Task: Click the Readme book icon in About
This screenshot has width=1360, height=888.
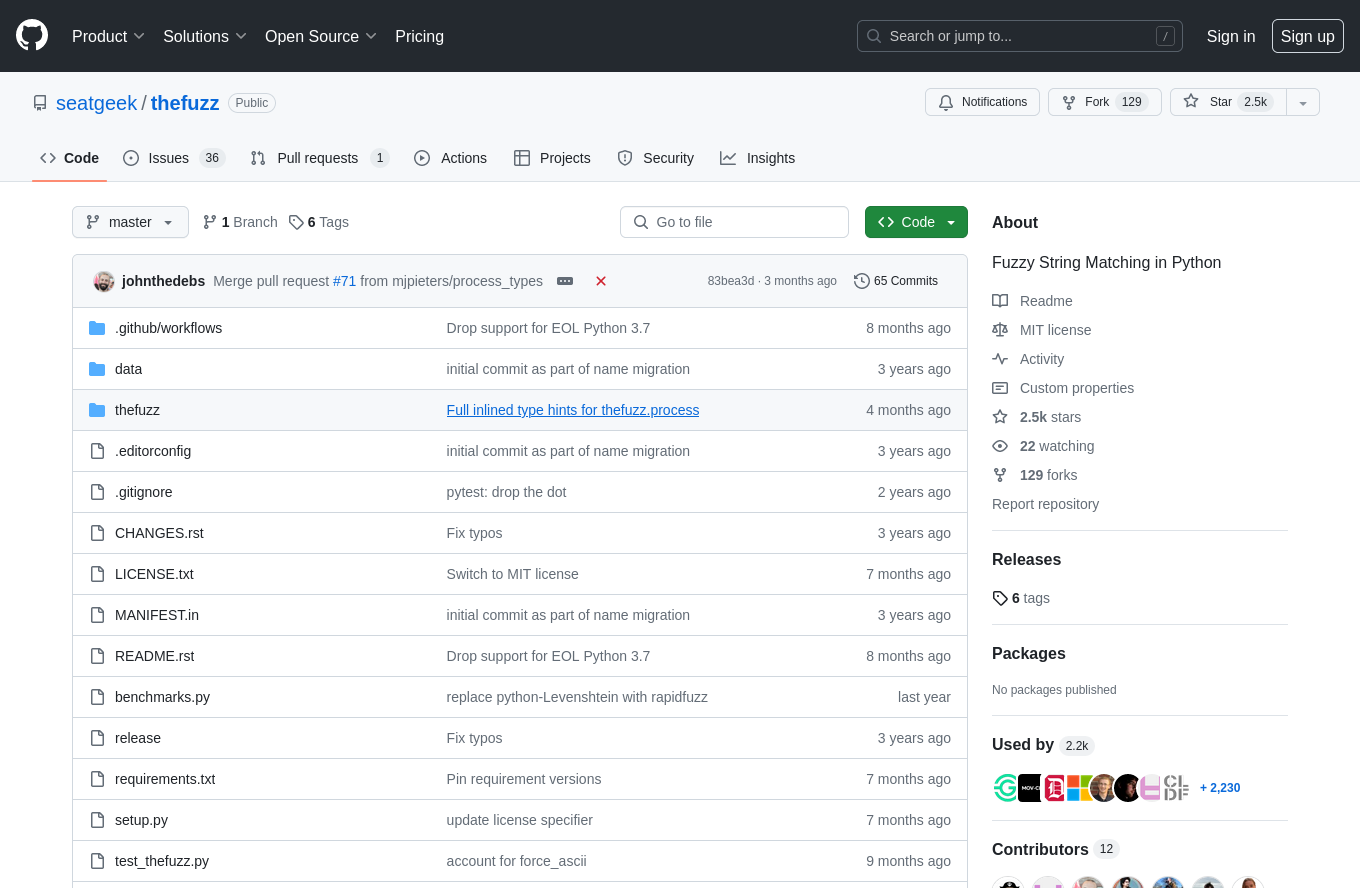Action: click(1000, 301)
